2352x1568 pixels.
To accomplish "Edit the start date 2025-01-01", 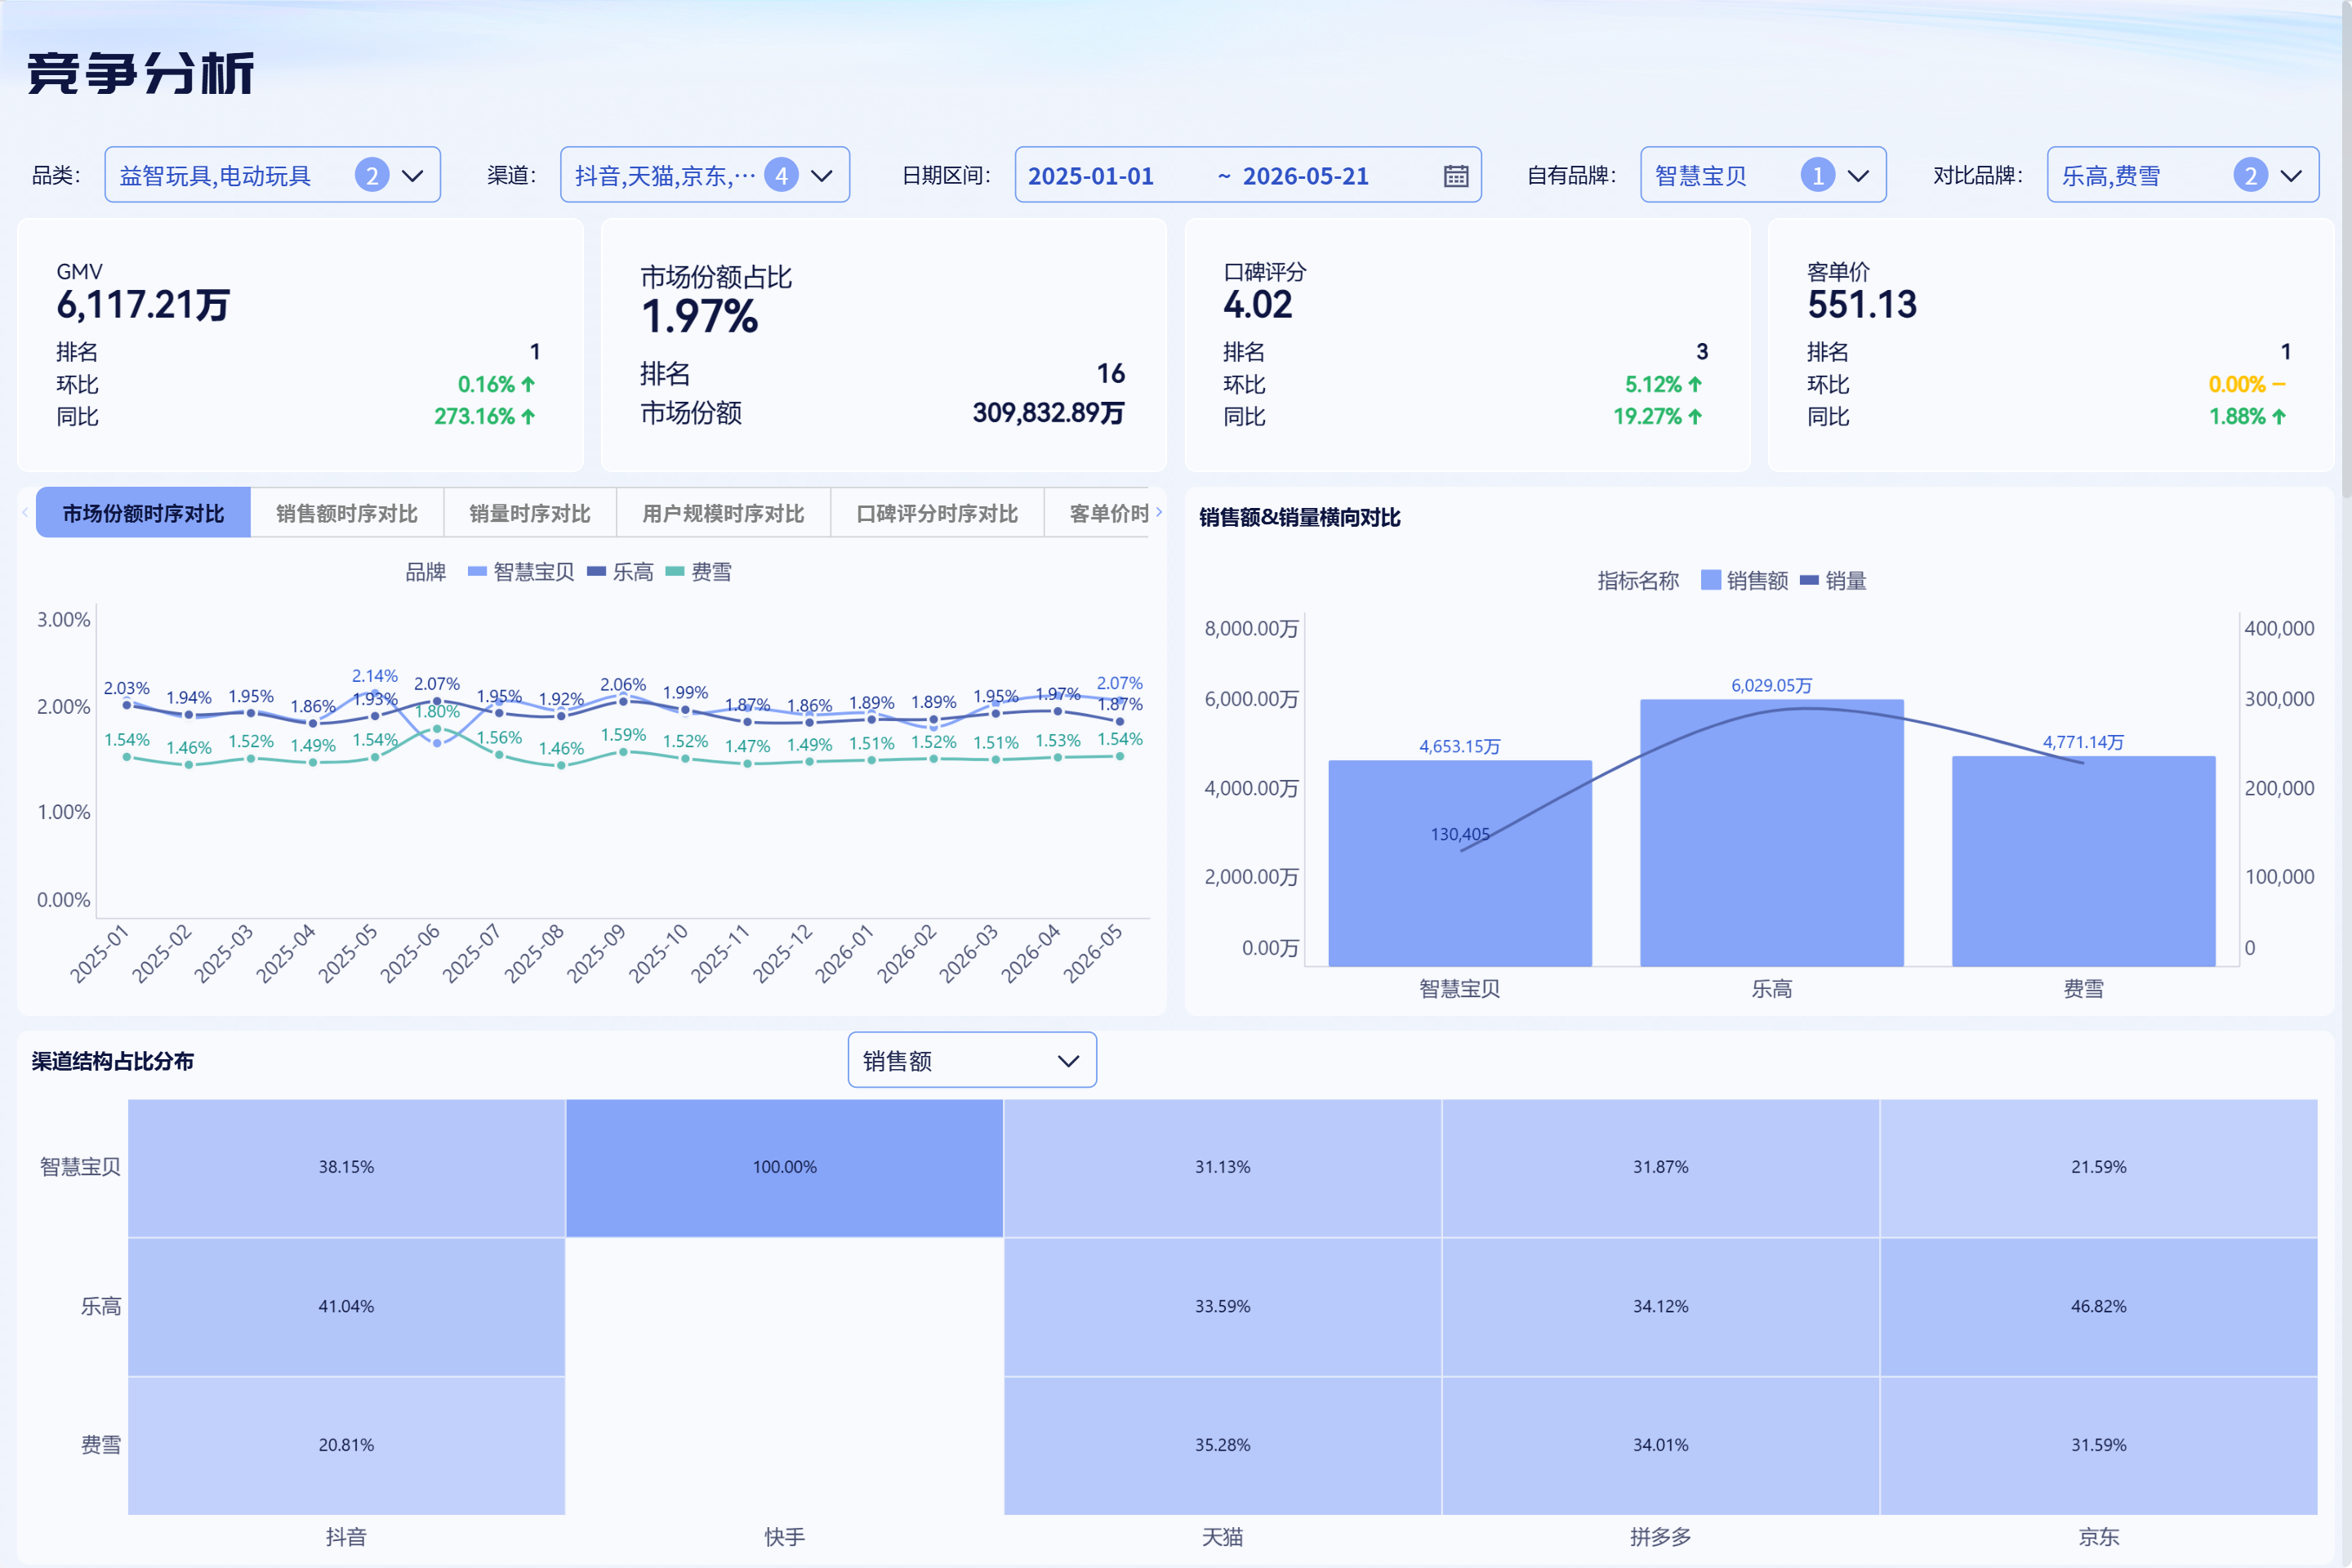I will 1091,176.
